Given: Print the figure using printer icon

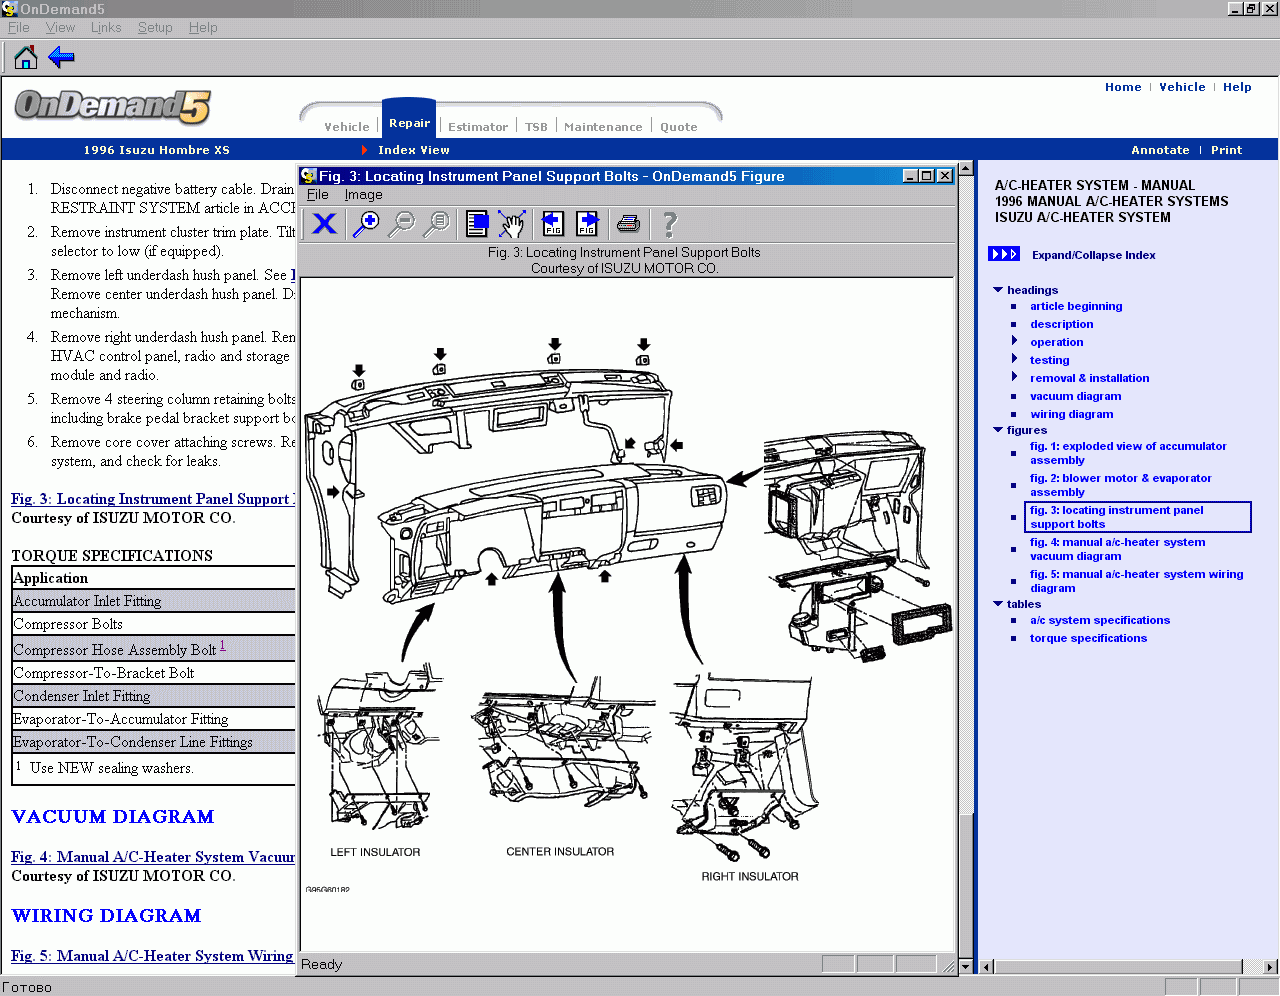Looking at the screenshot, I should coord(628,223).
